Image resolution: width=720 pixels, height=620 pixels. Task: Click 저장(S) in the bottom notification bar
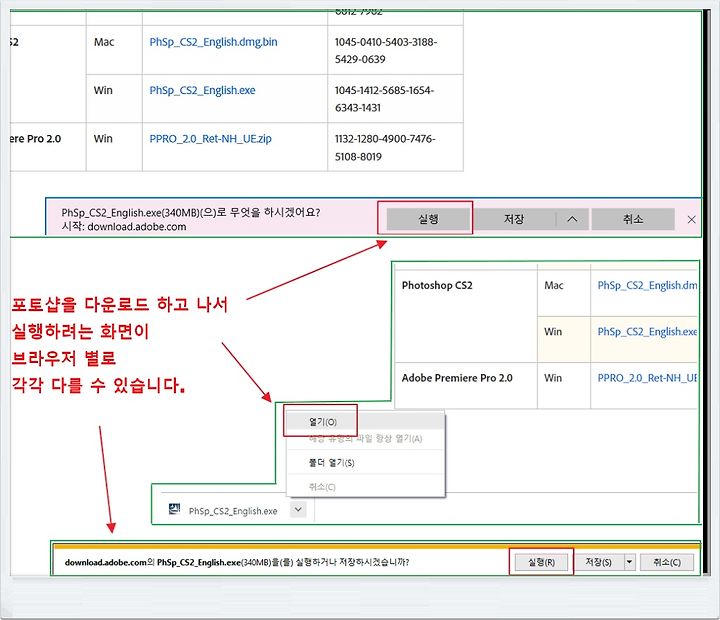pyautogui.click(x=598, y=562)
